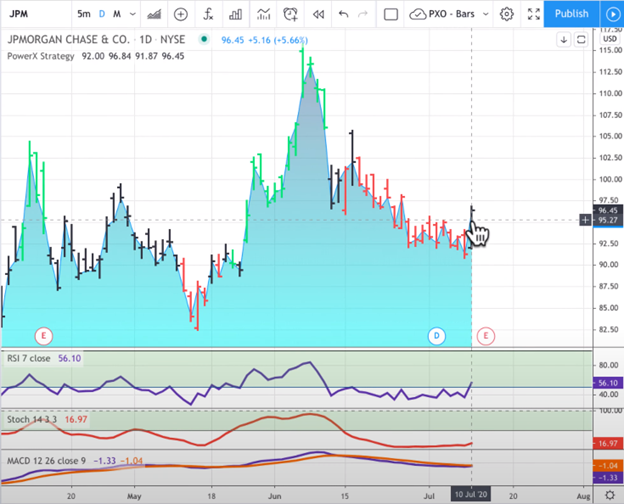Switch to the D daily timeframe
Viewport: 624px width, 504px height.
click(x=102, y=14)
